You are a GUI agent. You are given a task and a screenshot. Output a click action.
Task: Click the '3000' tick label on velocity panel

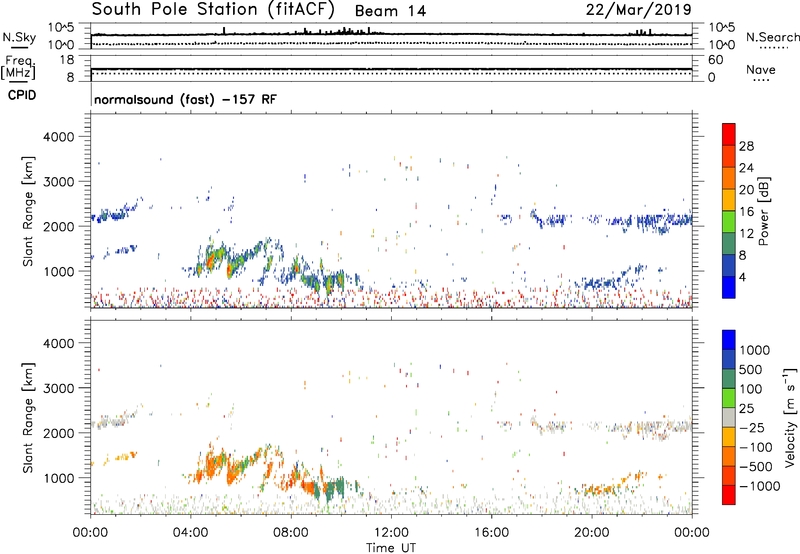pyautogui.click(x=58, y=388)
